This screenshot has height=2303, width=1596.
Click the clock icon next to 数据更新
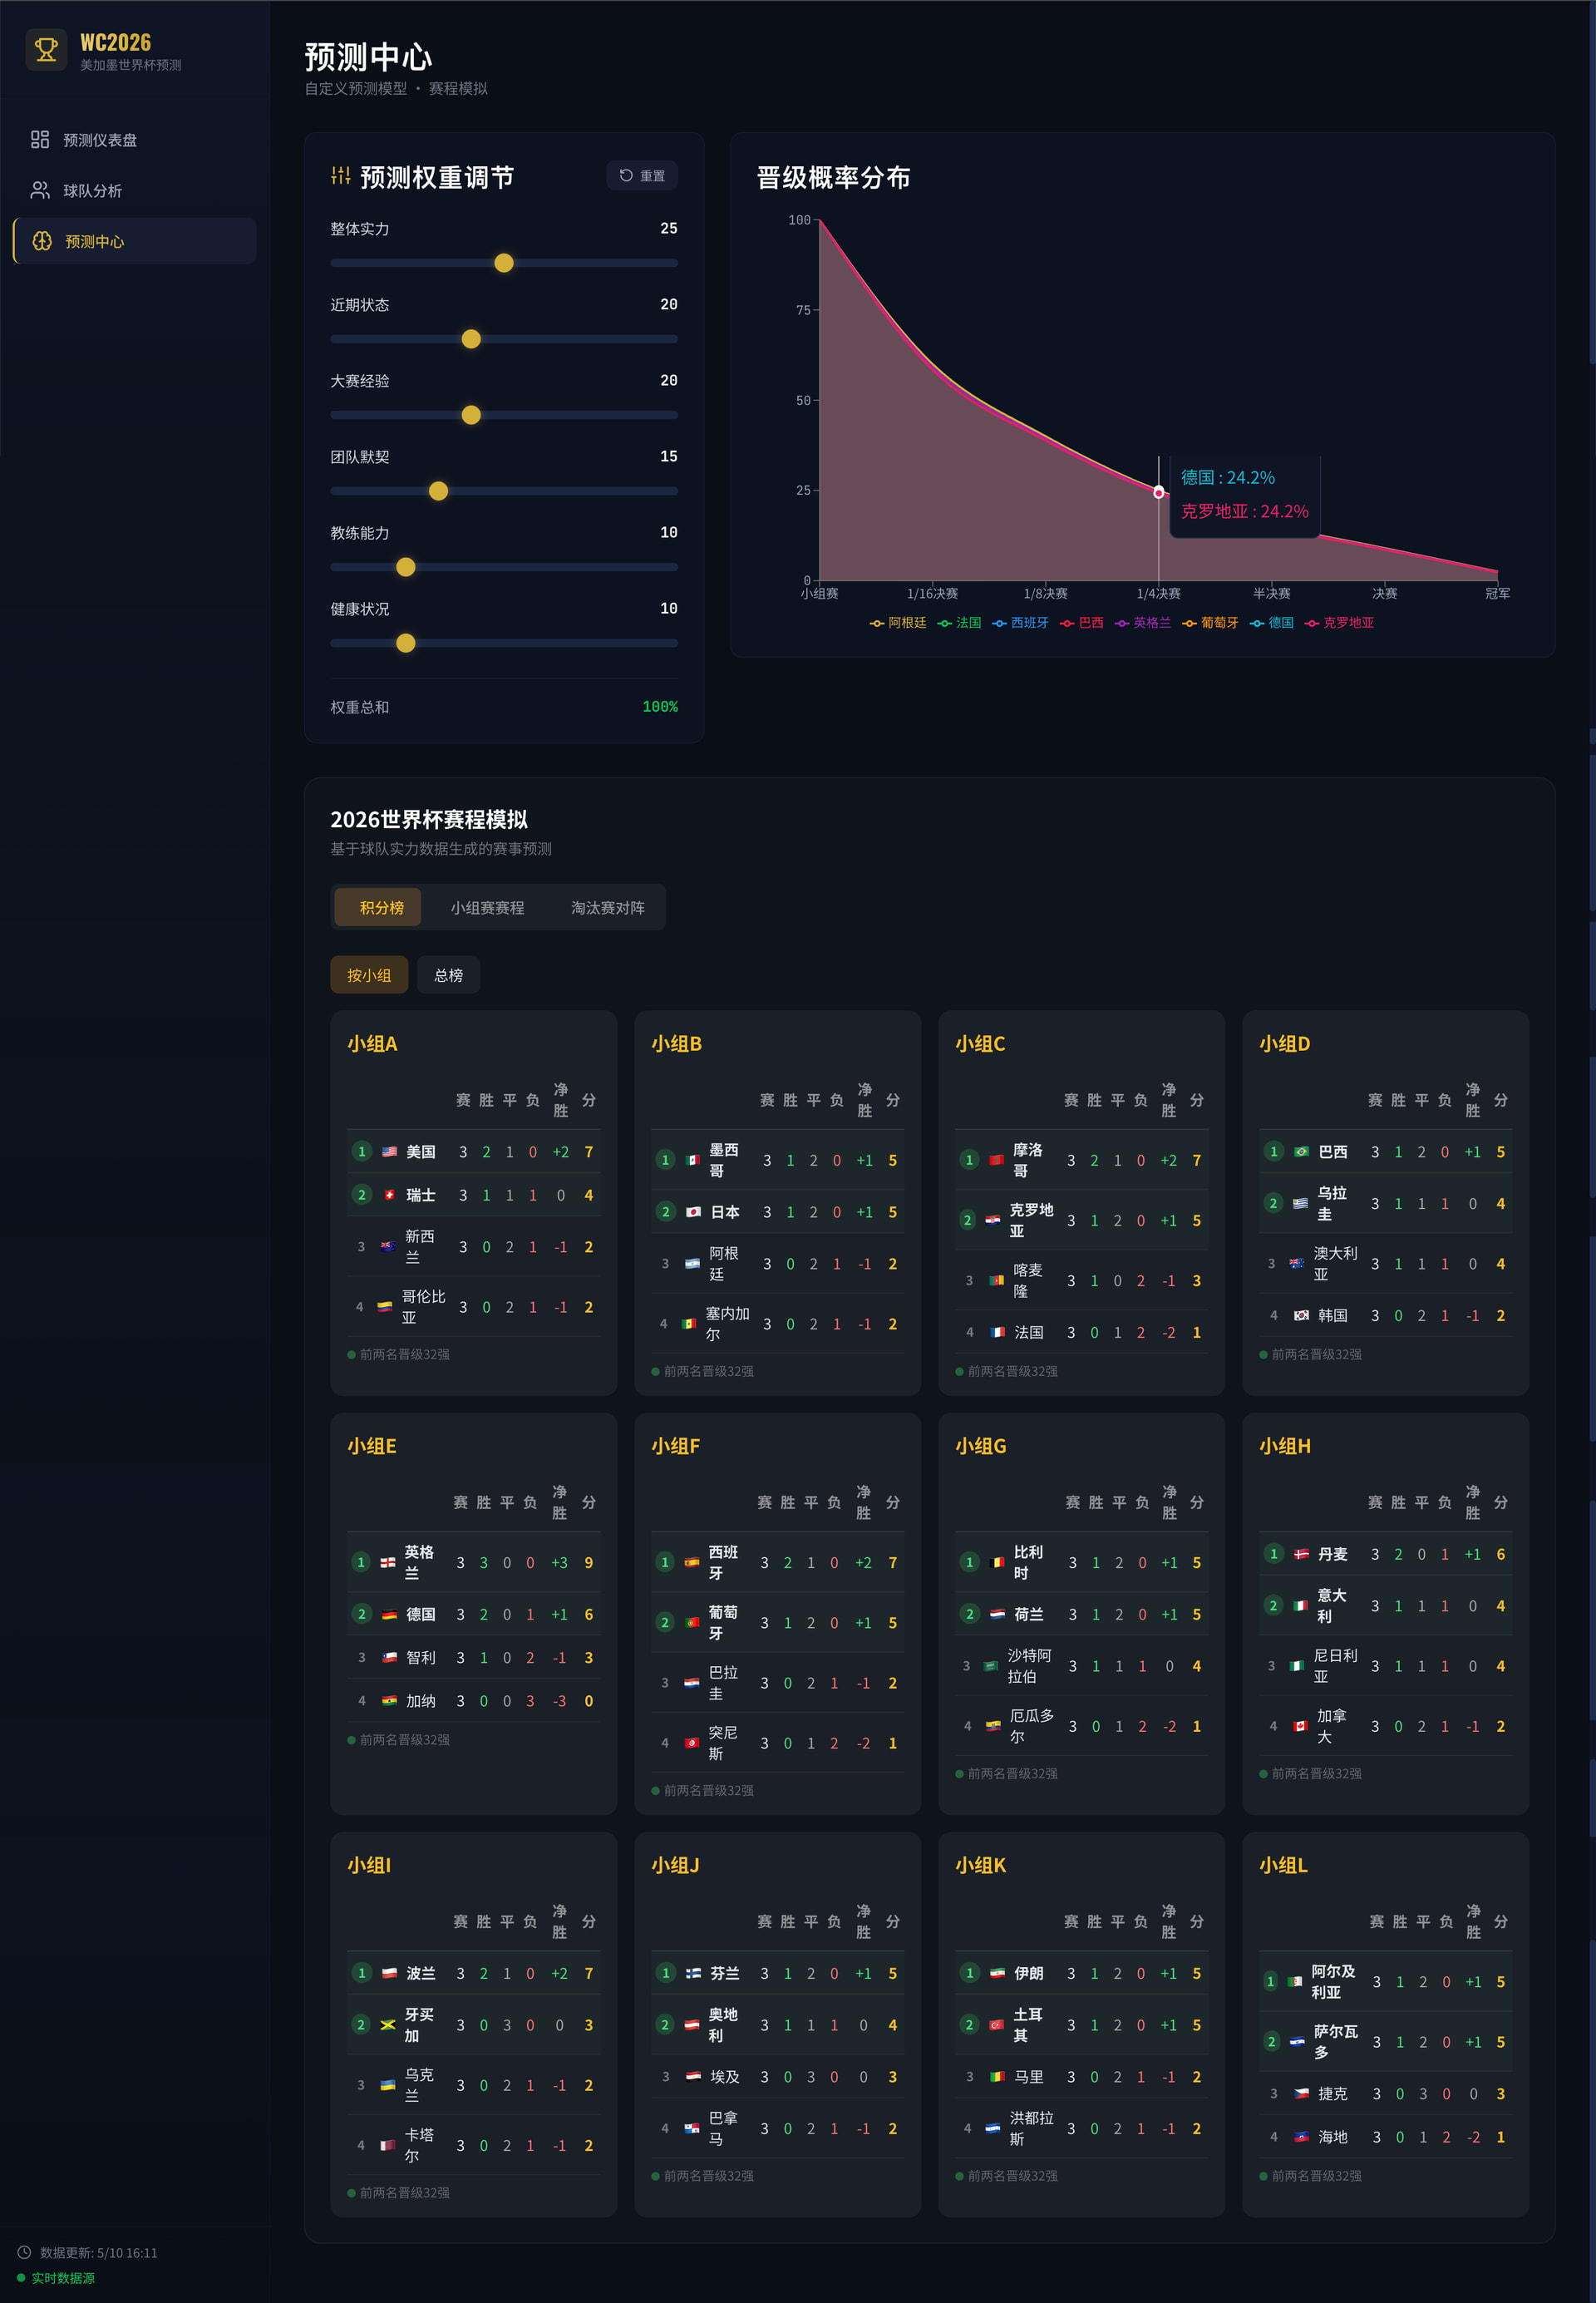(x=24, y=2252)
